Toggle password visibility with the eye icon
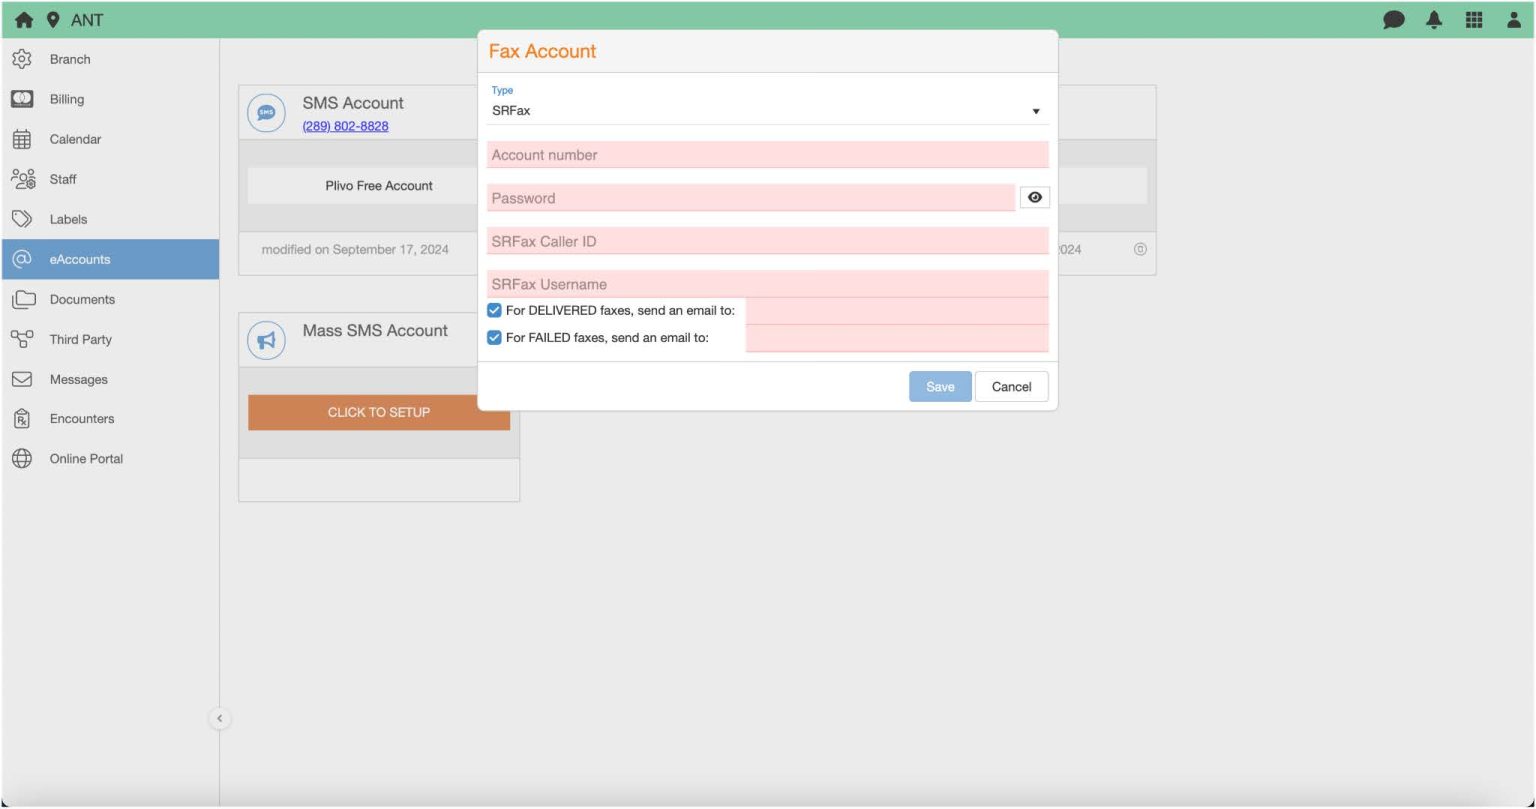Screen dimensions: 1536x809 (x=1034, y=196)
